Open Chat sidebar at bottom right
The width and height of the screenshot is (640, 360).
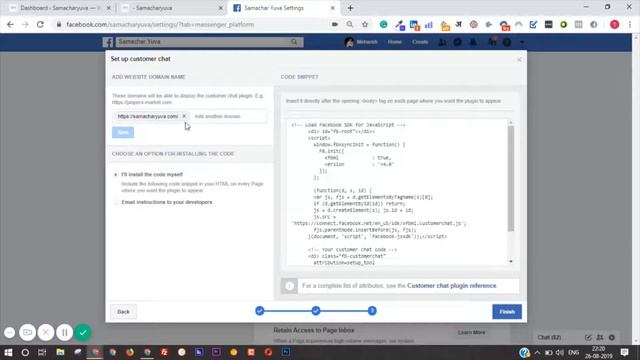549,337
